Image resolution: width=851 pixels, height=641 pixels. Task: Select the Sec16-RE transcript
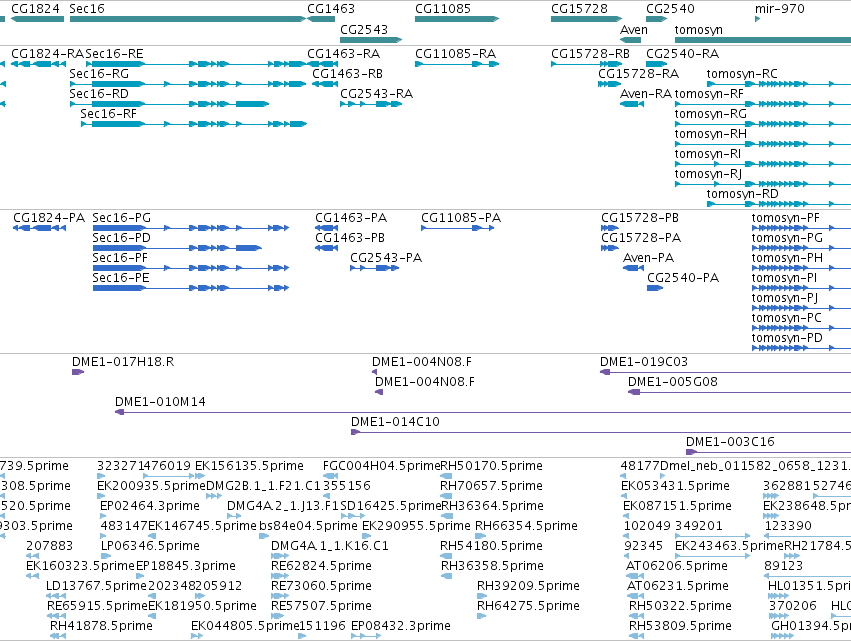[x=196, y=64]
